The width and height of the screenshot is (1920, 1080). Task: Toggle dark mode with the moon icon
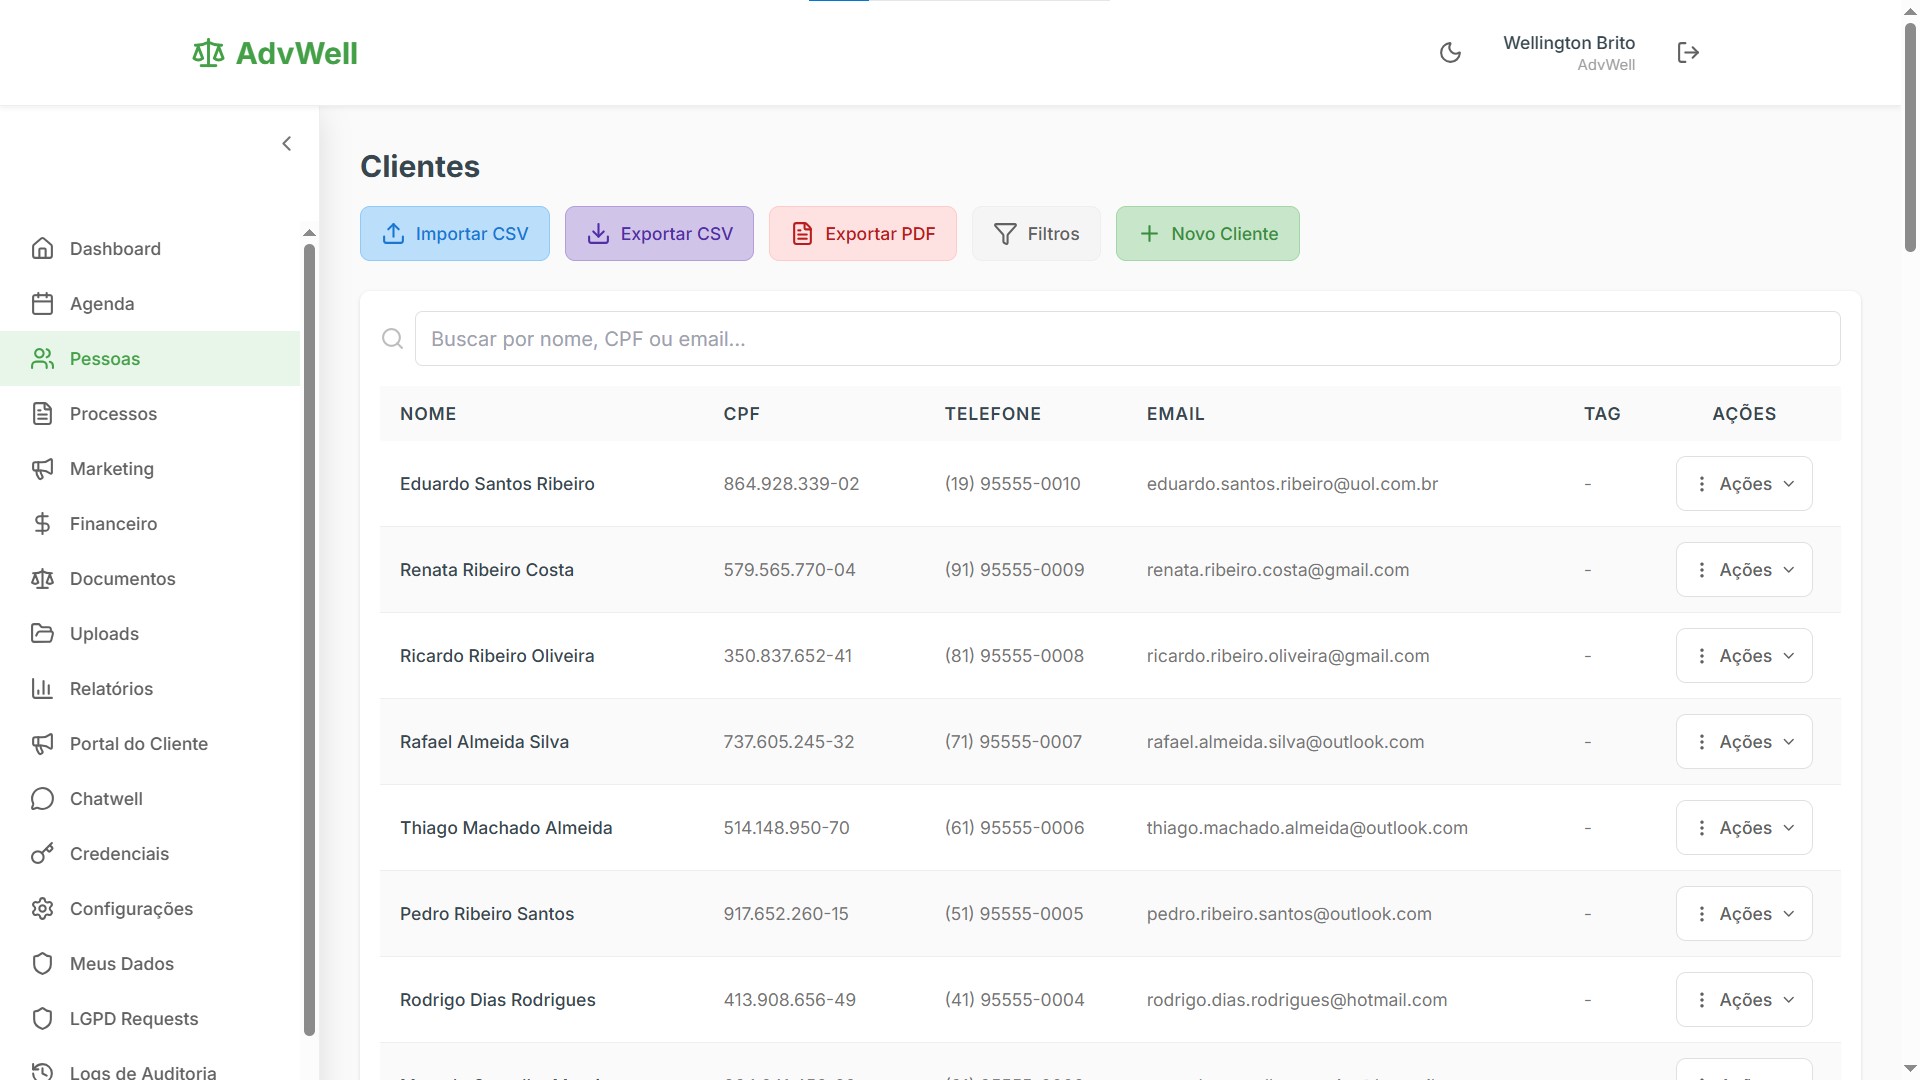[1450, 53]
